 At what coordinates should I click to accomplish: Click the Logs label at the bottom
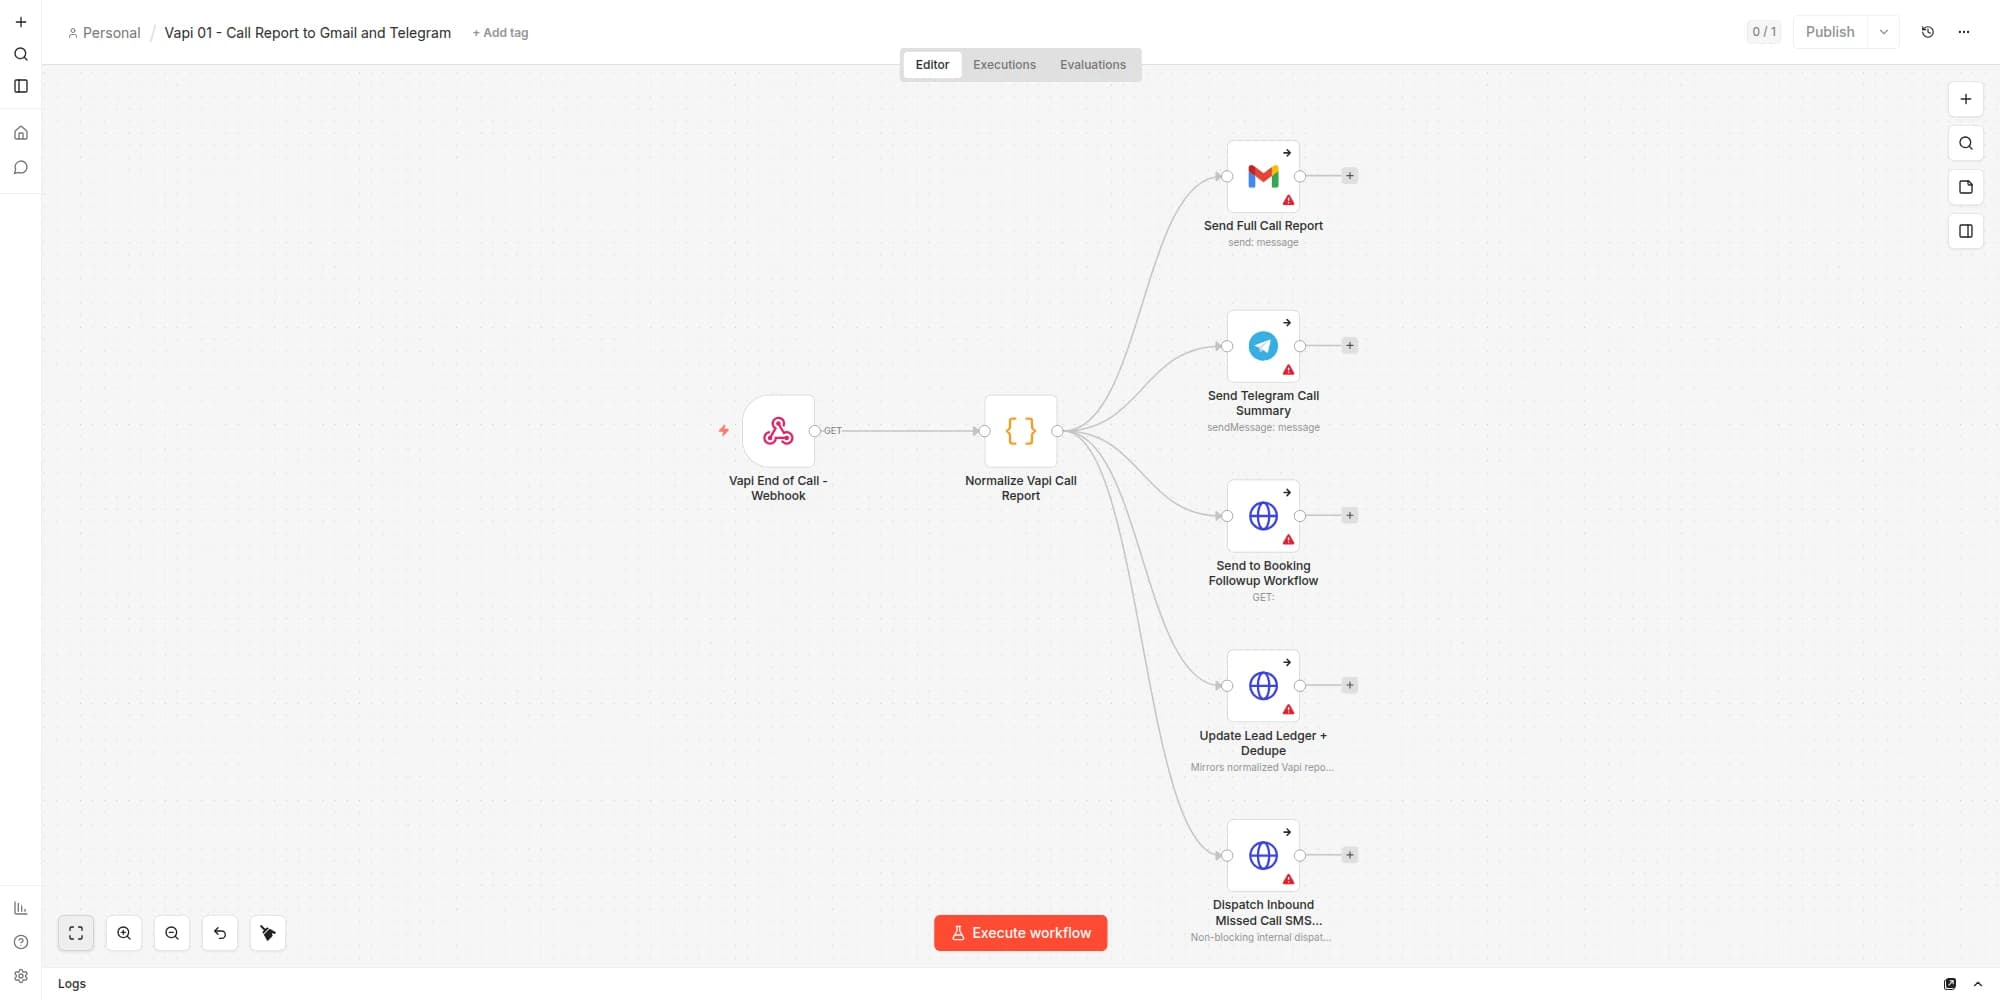pyautogui.click(x=72, y=984)
